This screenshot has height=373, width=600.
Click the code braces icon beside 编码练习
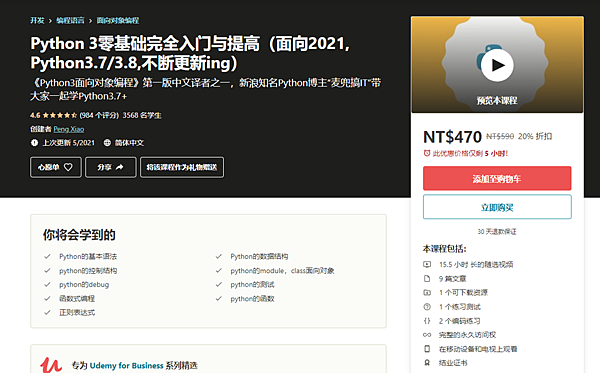tap(427, 321)
